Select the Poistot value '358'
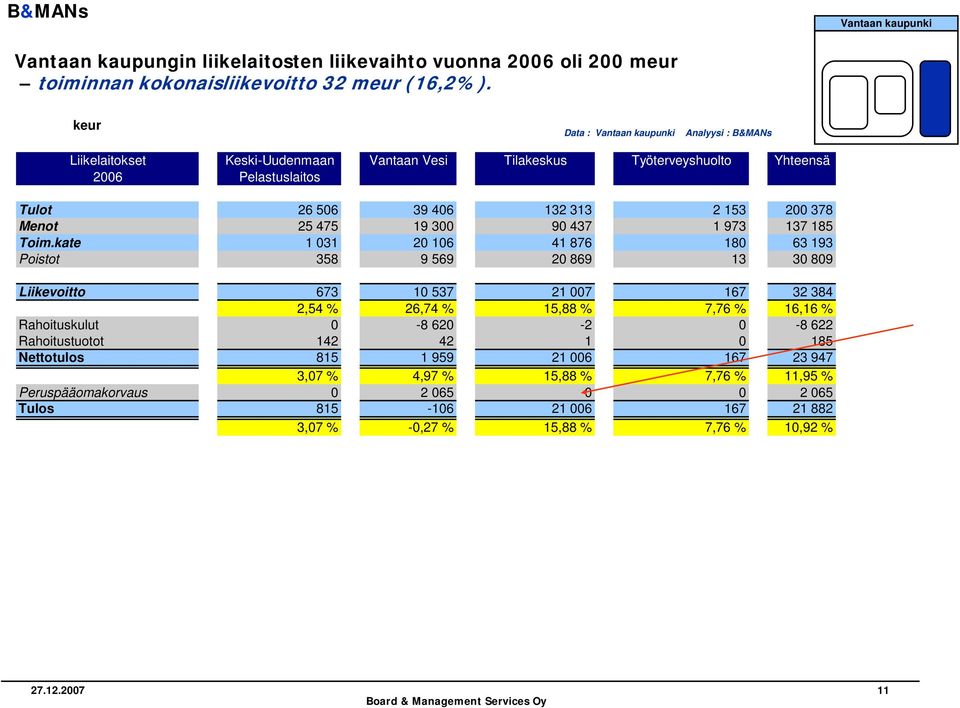The width and height of the screenshot is (960, 708). (x=327, y=259)
